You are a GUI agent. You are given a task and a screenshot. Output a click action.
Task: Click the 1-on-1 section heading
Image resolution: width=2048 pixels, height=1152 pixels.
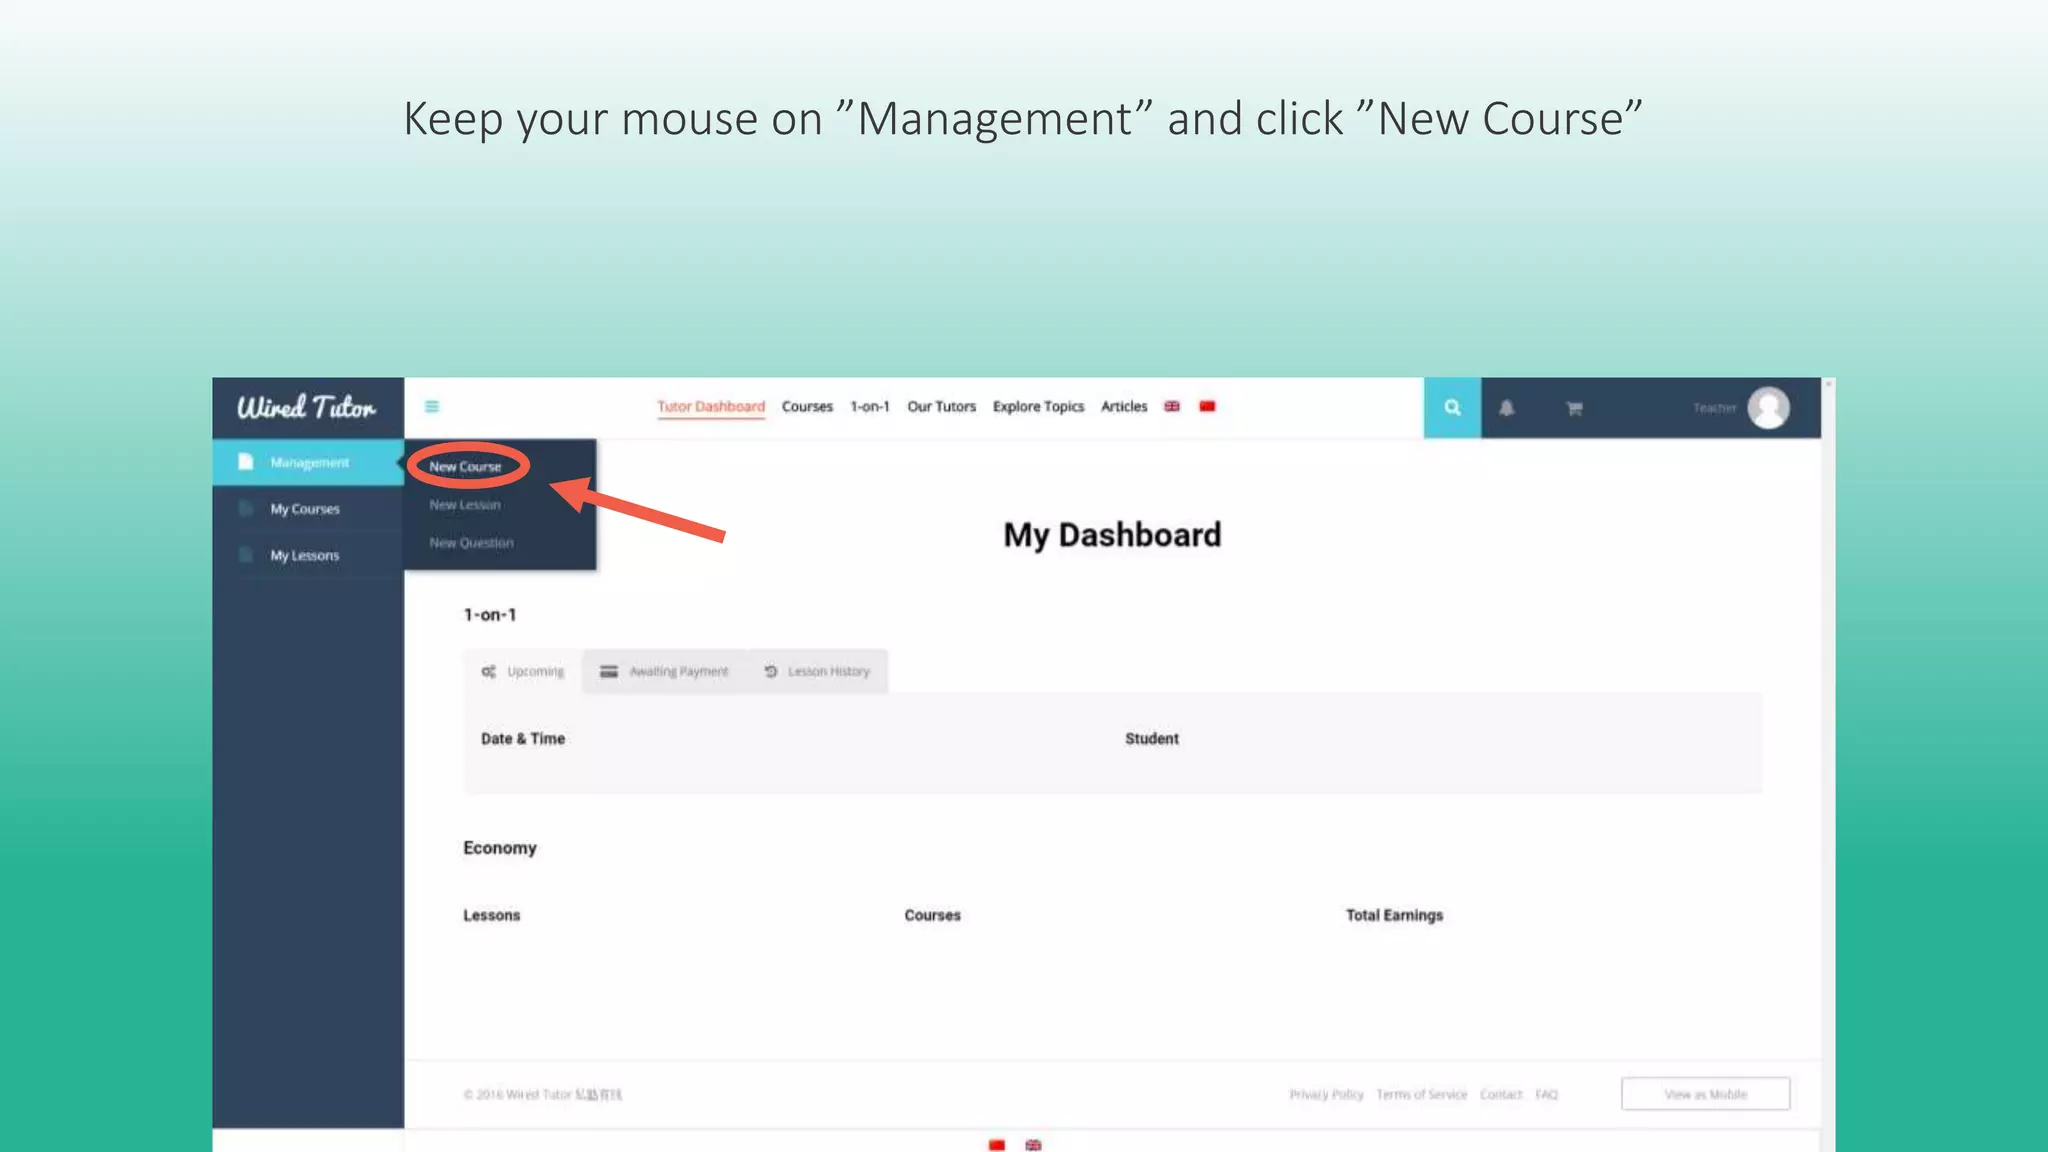(490, 615)
